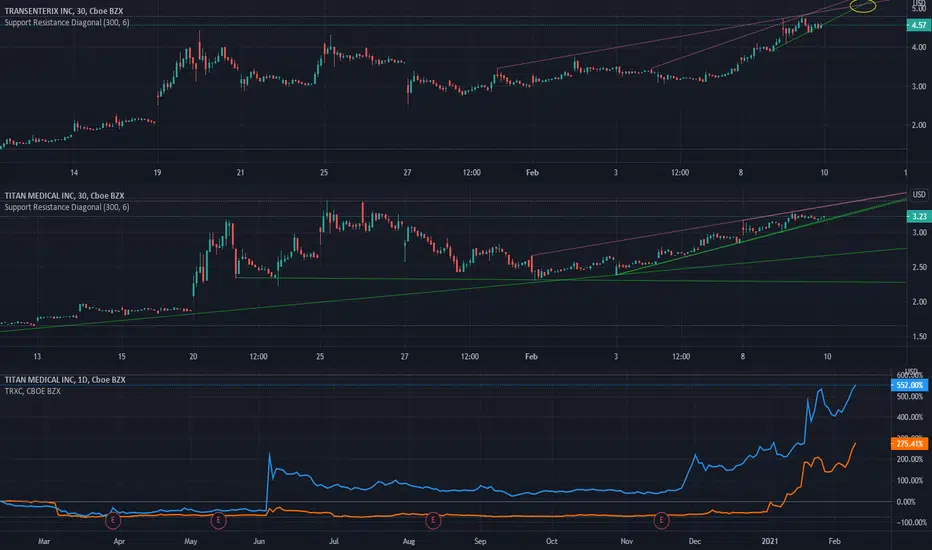932x550 pixels.
Task: Select the Support Resistance Diagonal indicator label under TRANSENTERIX
Action: point(67,23)
